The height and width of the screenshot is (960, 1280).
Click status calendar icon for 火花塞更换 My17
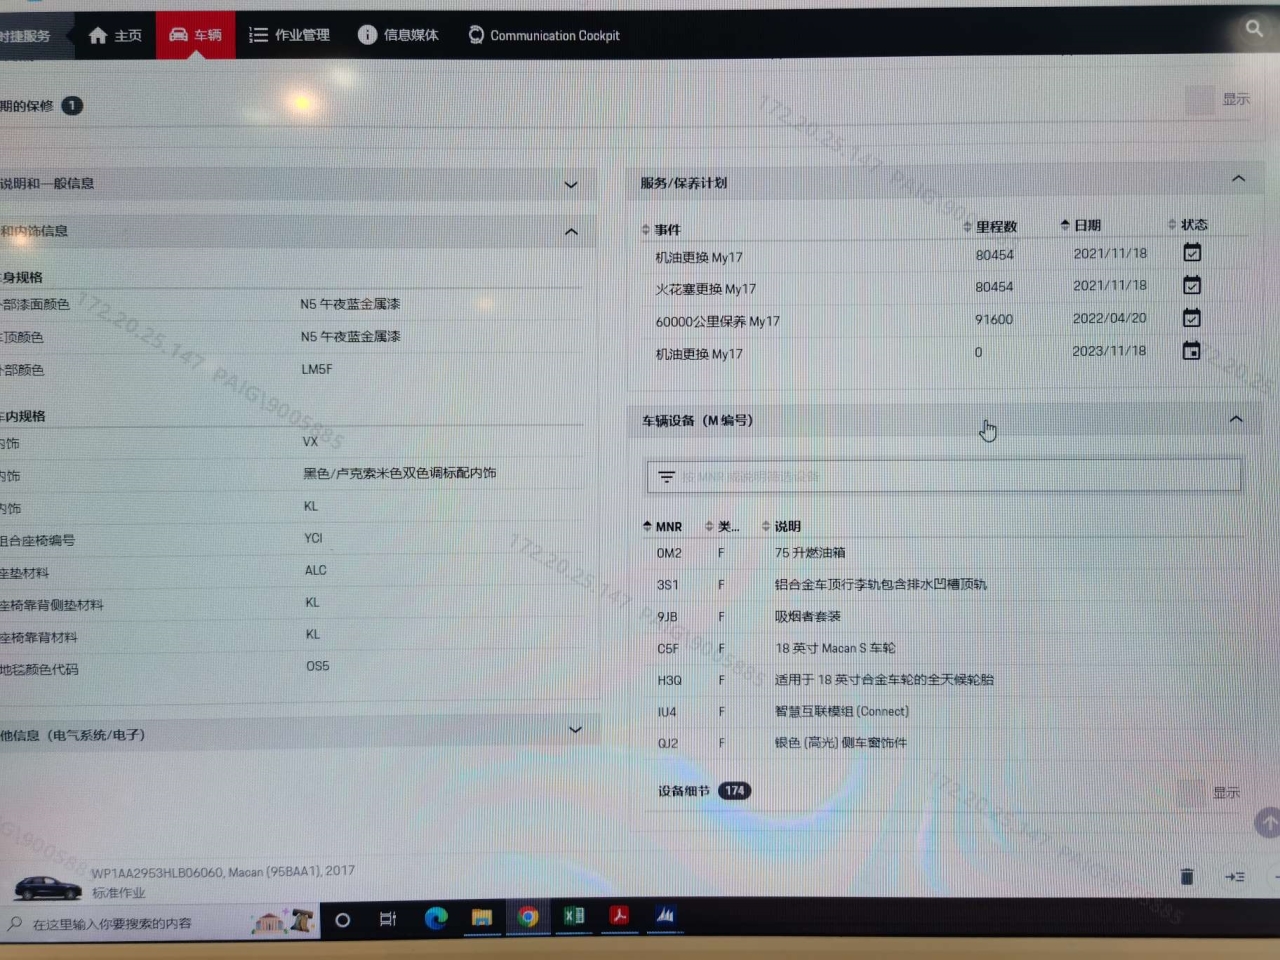point(1192,285)
